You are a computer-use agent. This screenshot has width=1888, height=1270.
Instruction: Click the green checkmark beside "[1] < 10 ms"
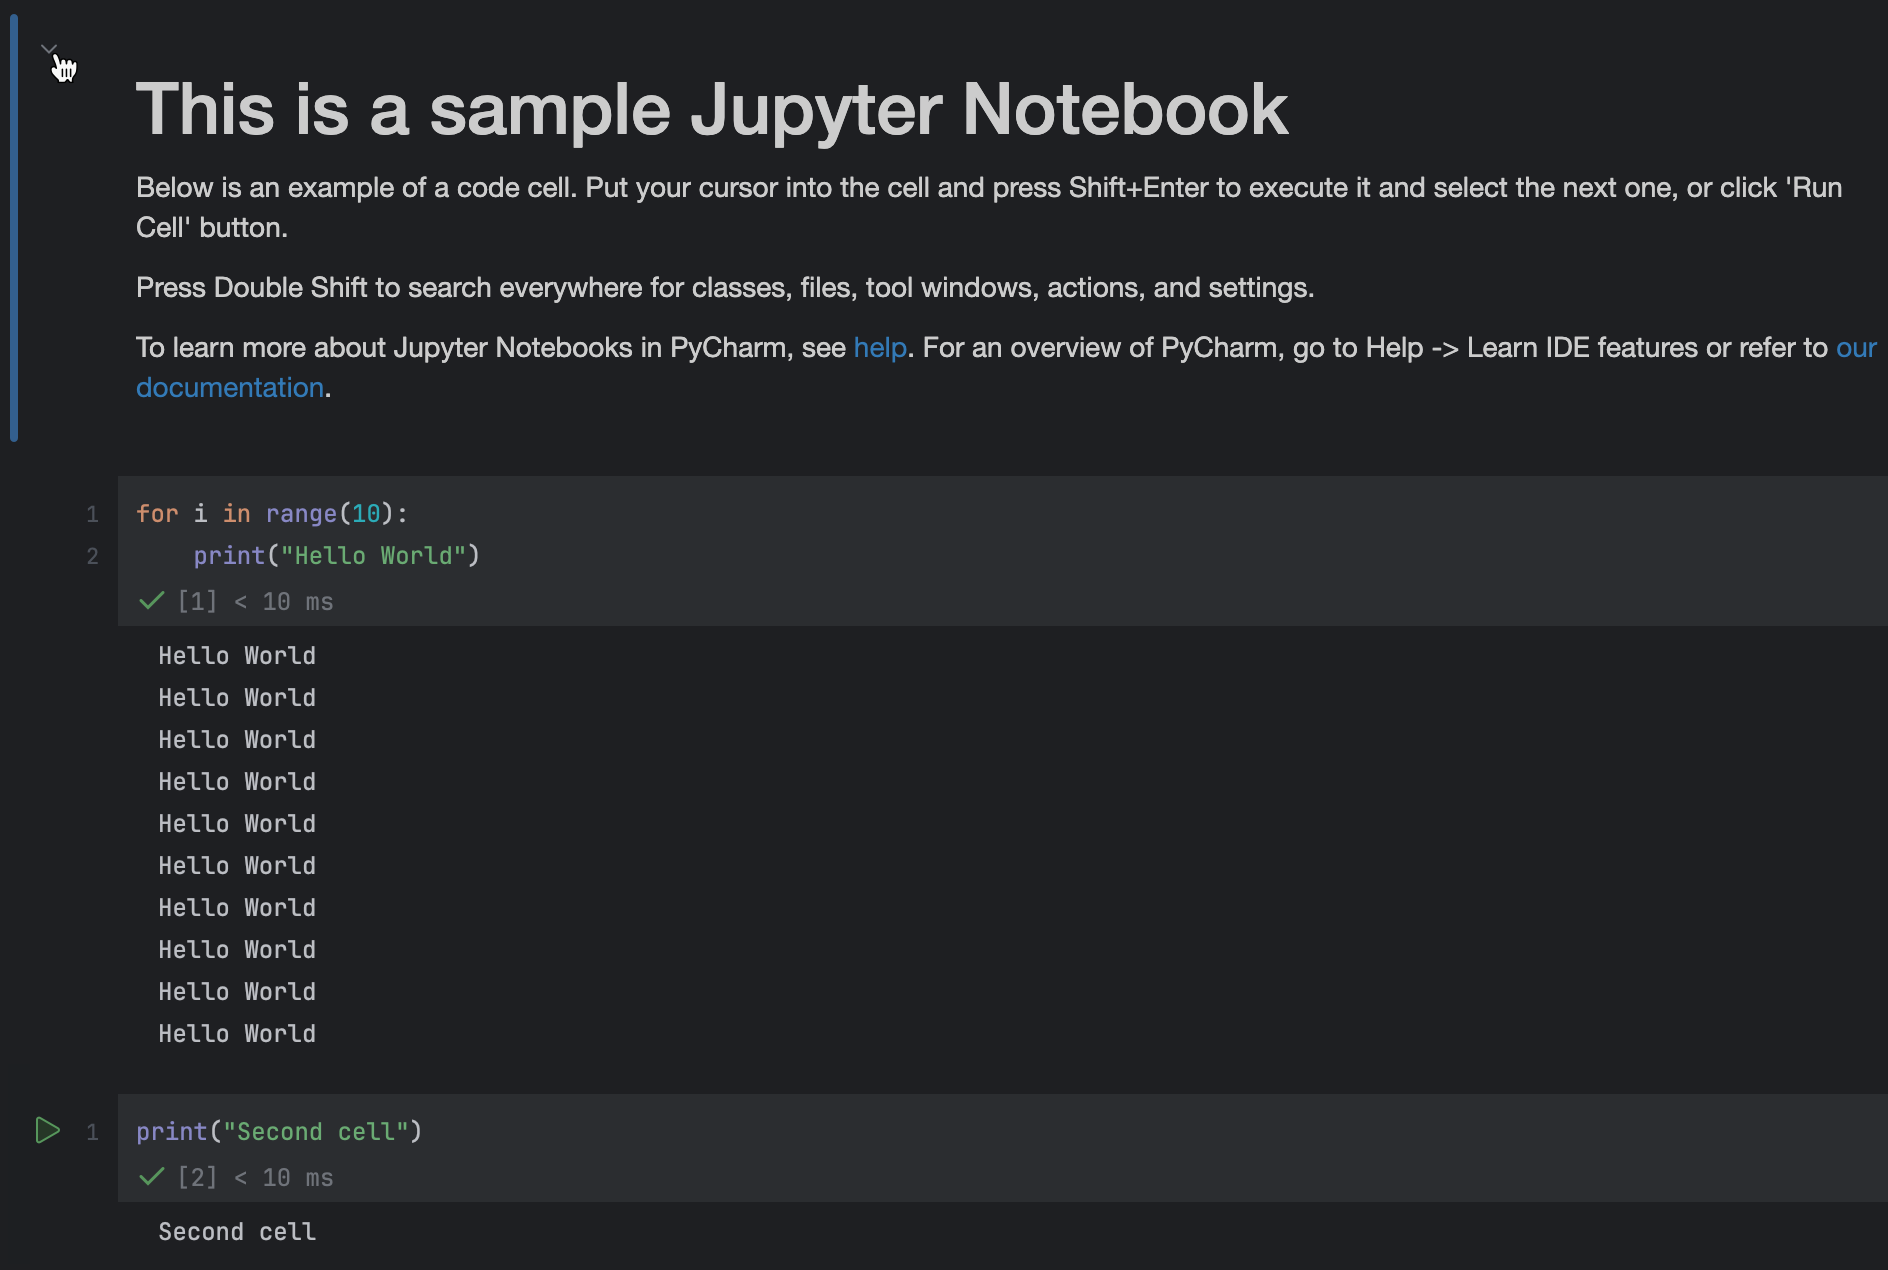click(x=151, y=600)
